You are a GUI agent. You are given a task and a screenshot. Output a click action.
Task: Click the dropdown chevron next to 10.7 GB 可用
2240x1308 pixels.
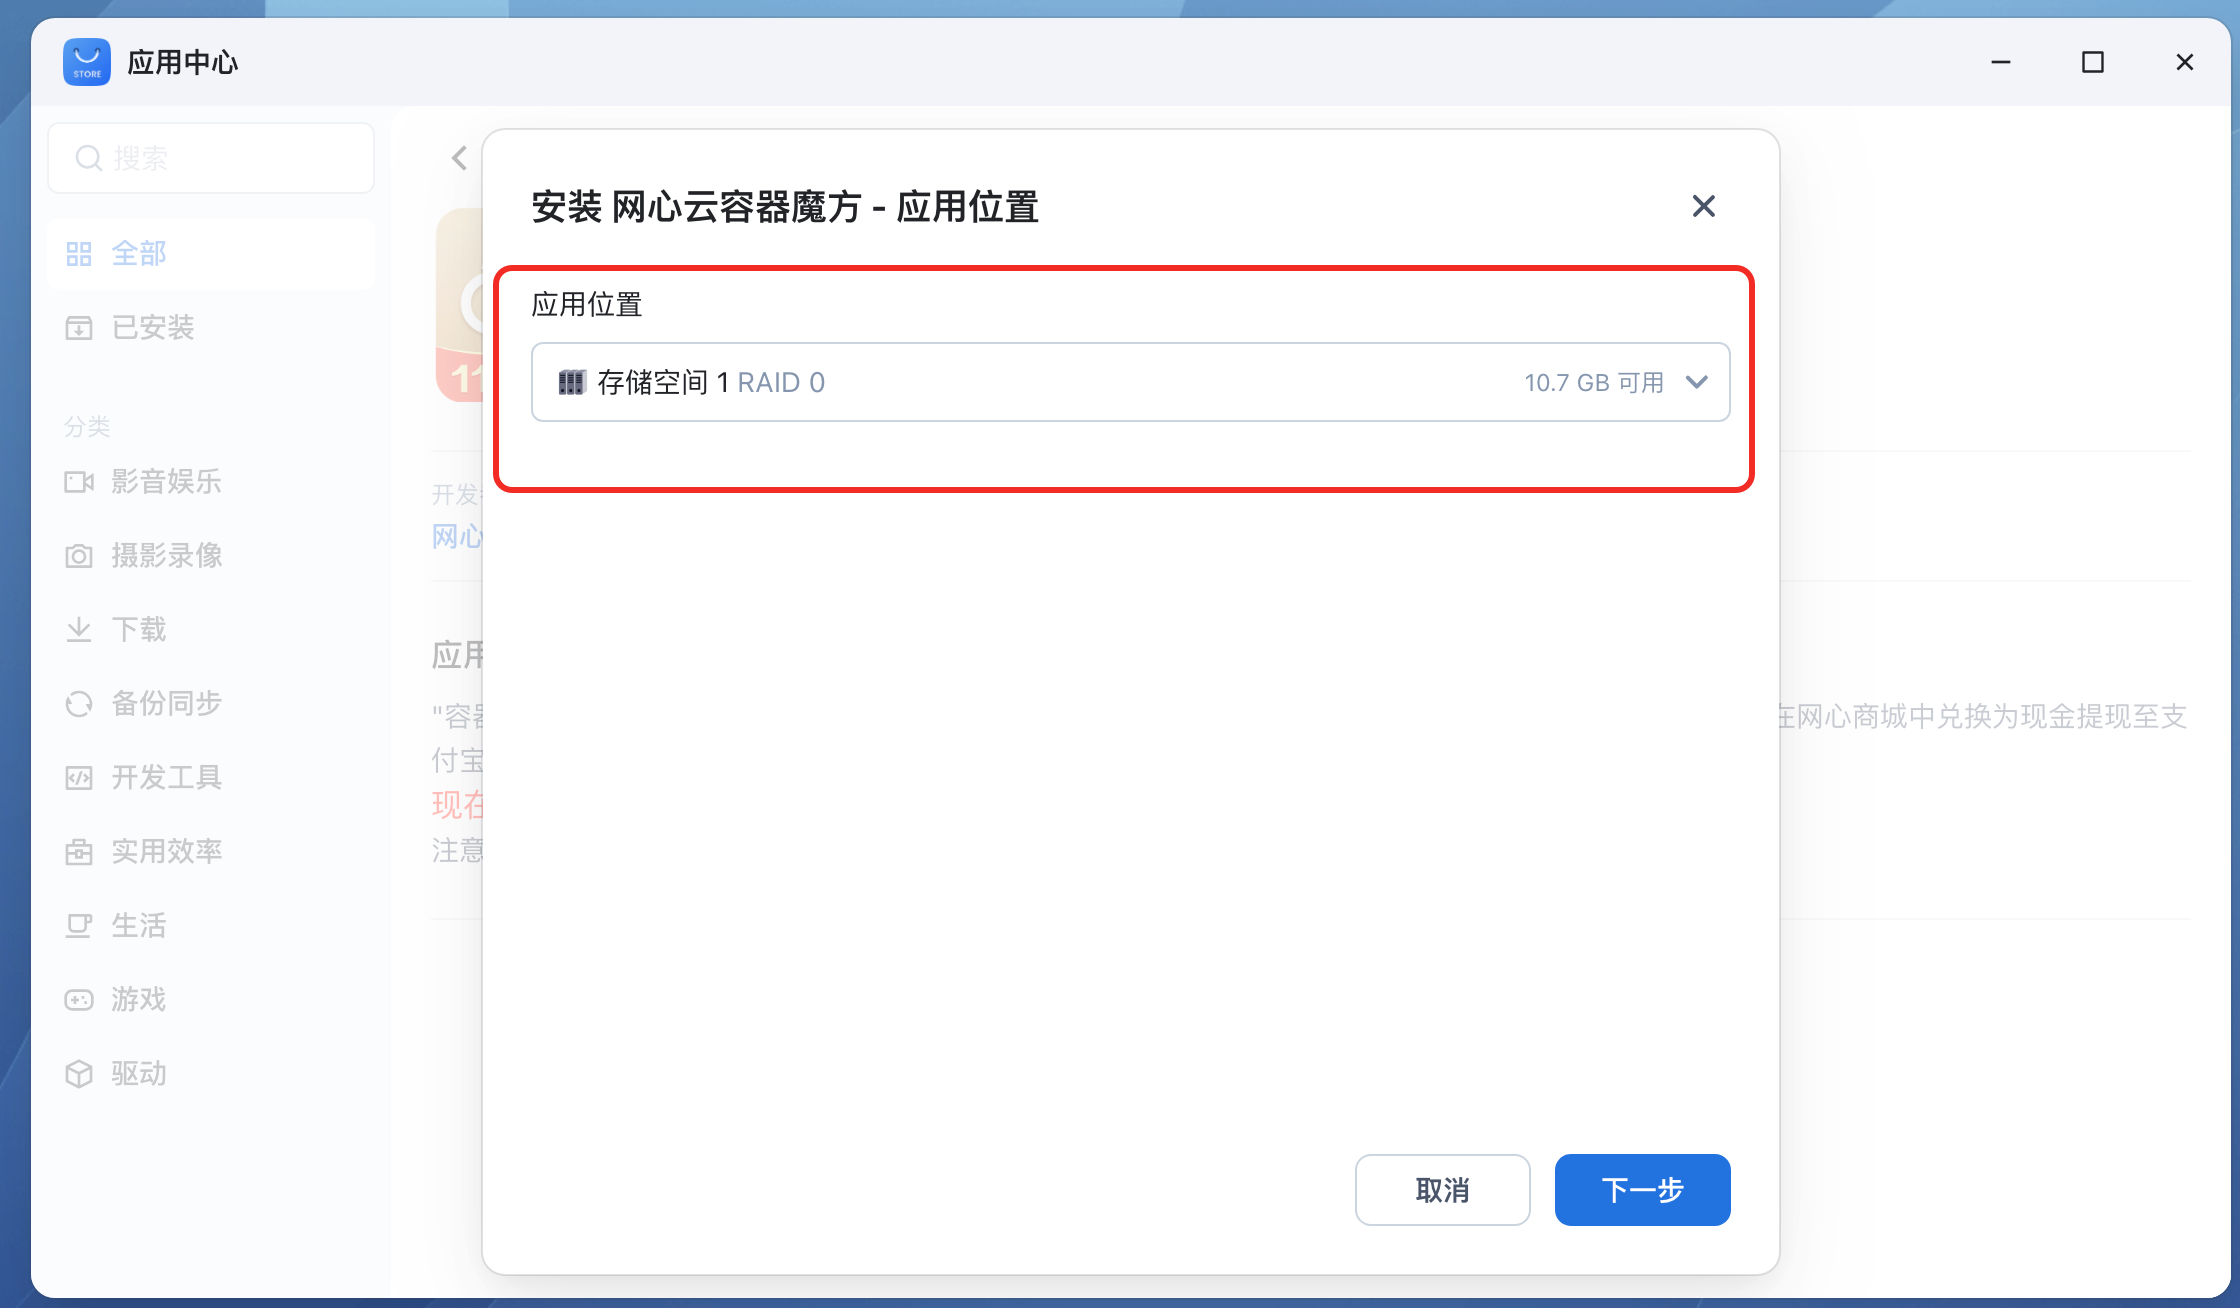click(1696, 382)
